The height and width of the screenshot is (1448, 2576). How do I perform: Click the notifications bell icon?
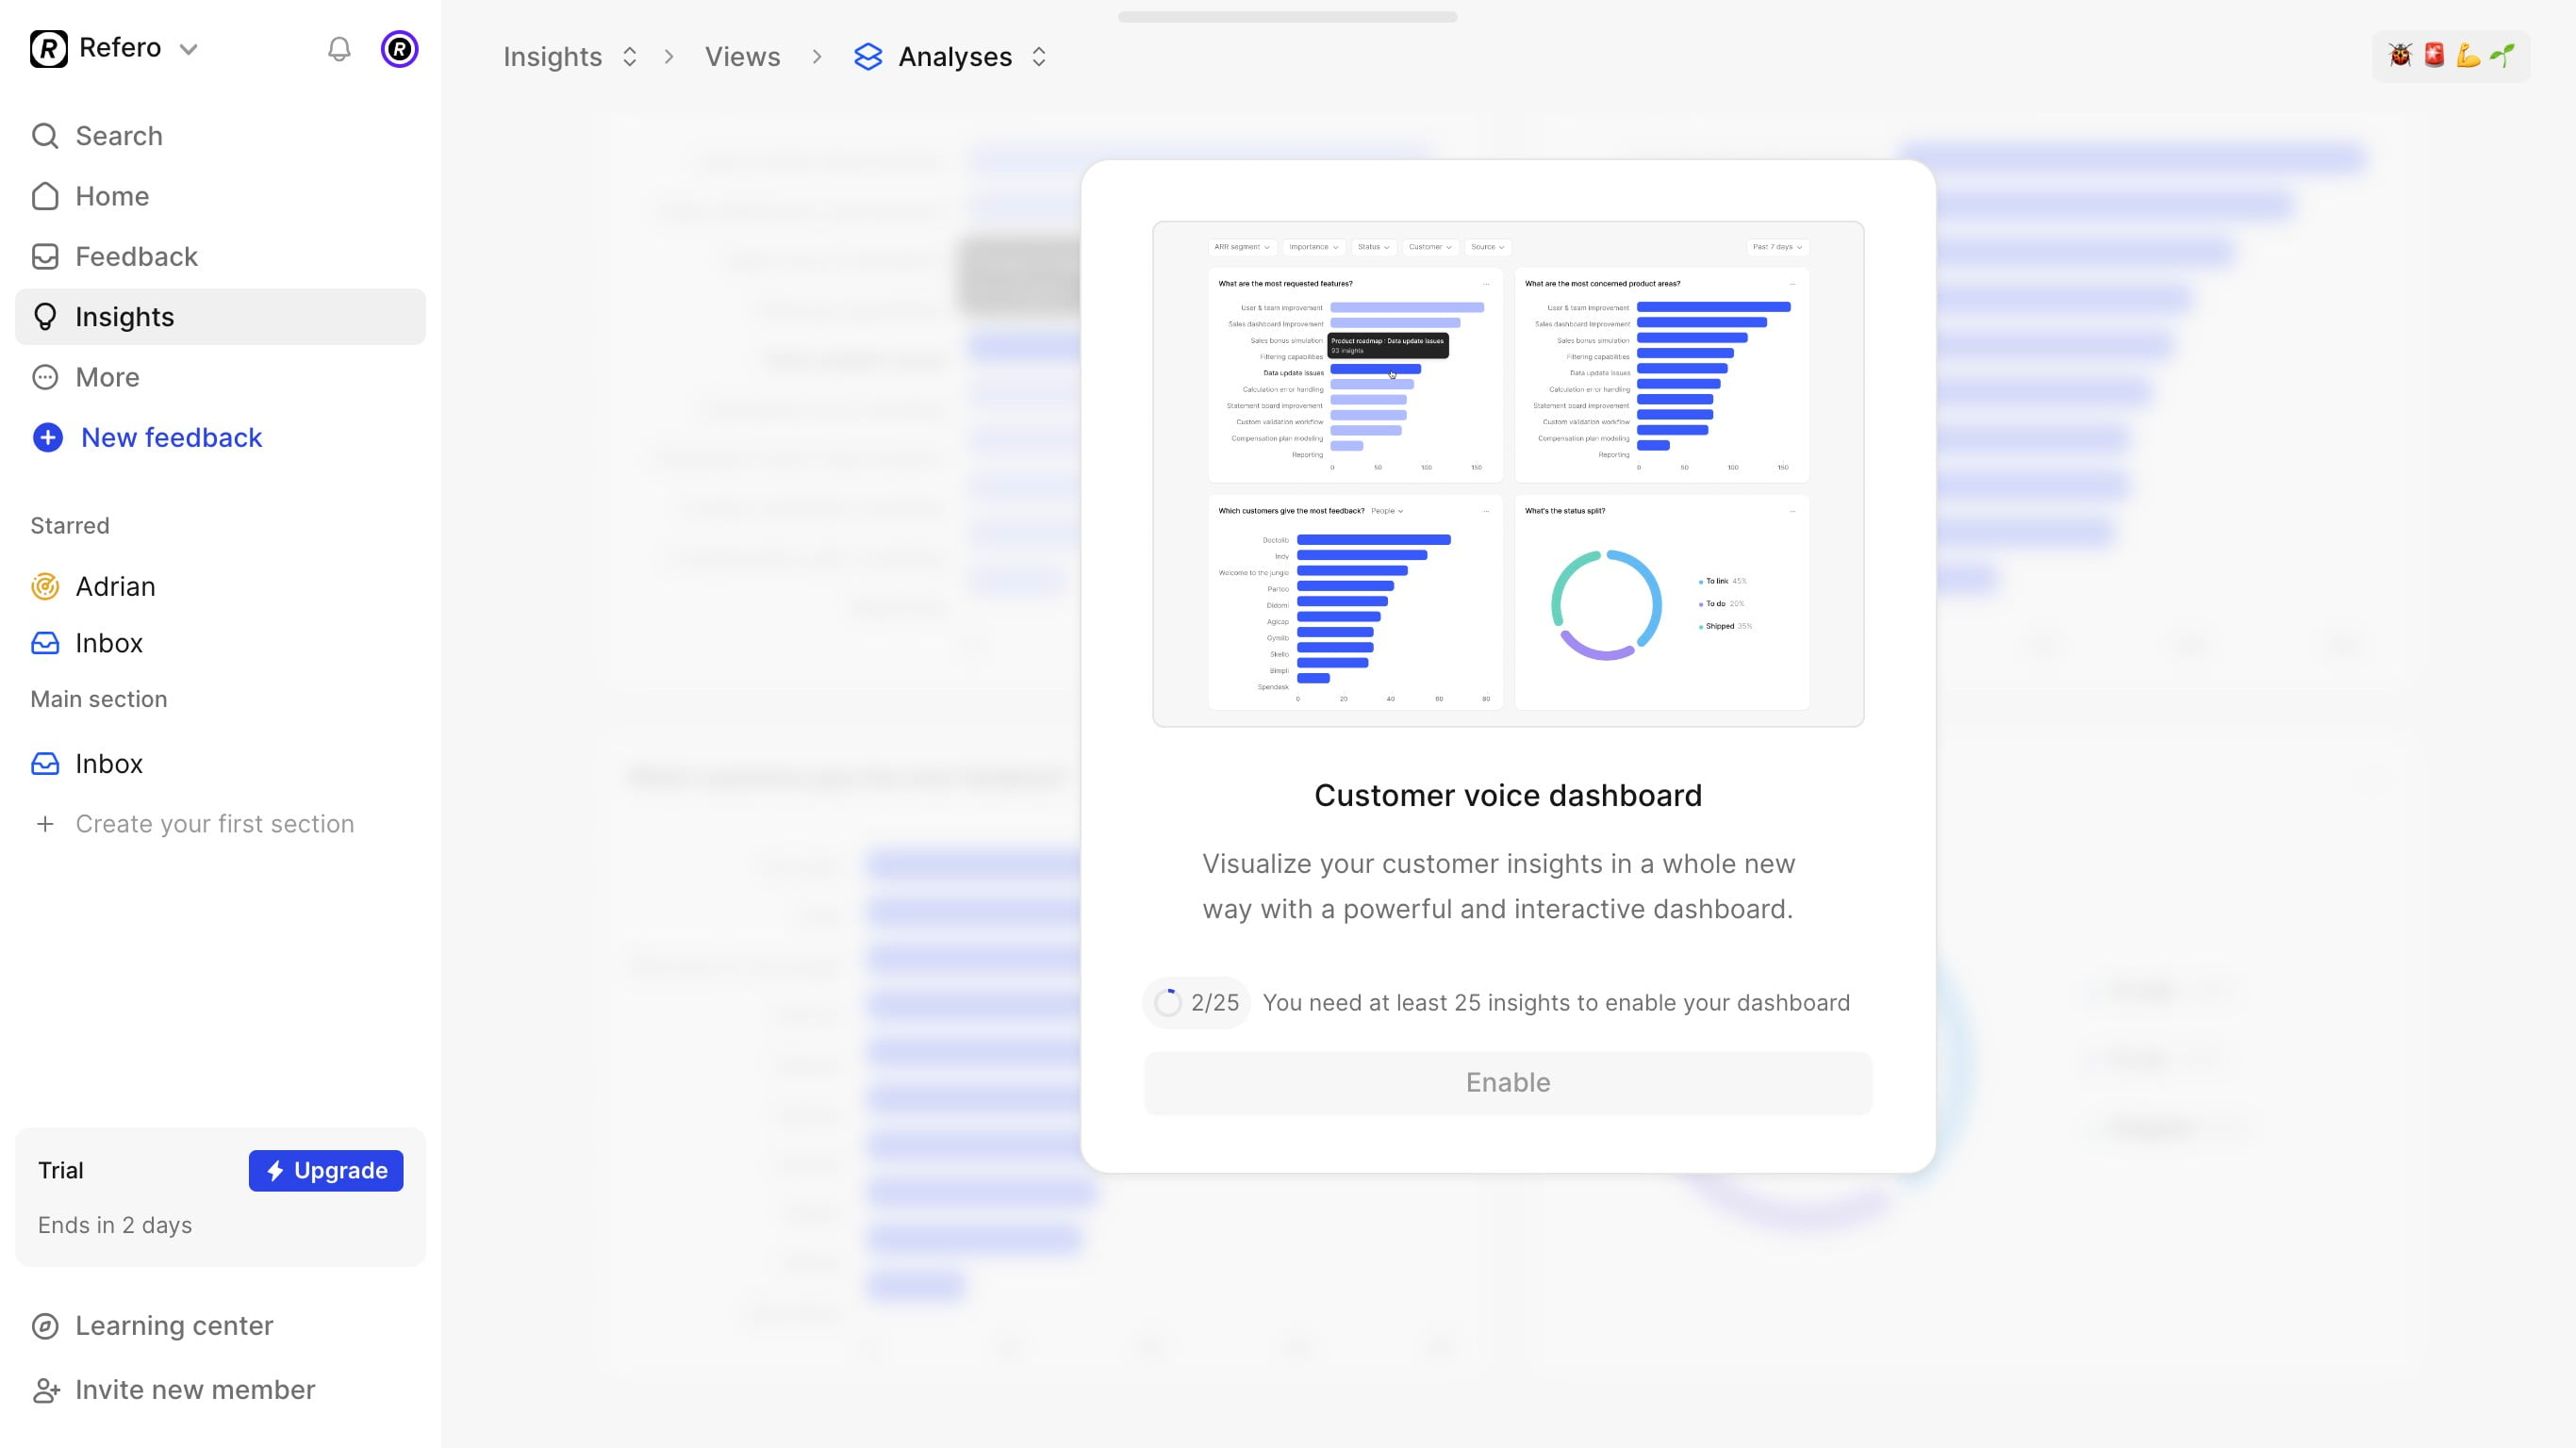tap(339, 49)
